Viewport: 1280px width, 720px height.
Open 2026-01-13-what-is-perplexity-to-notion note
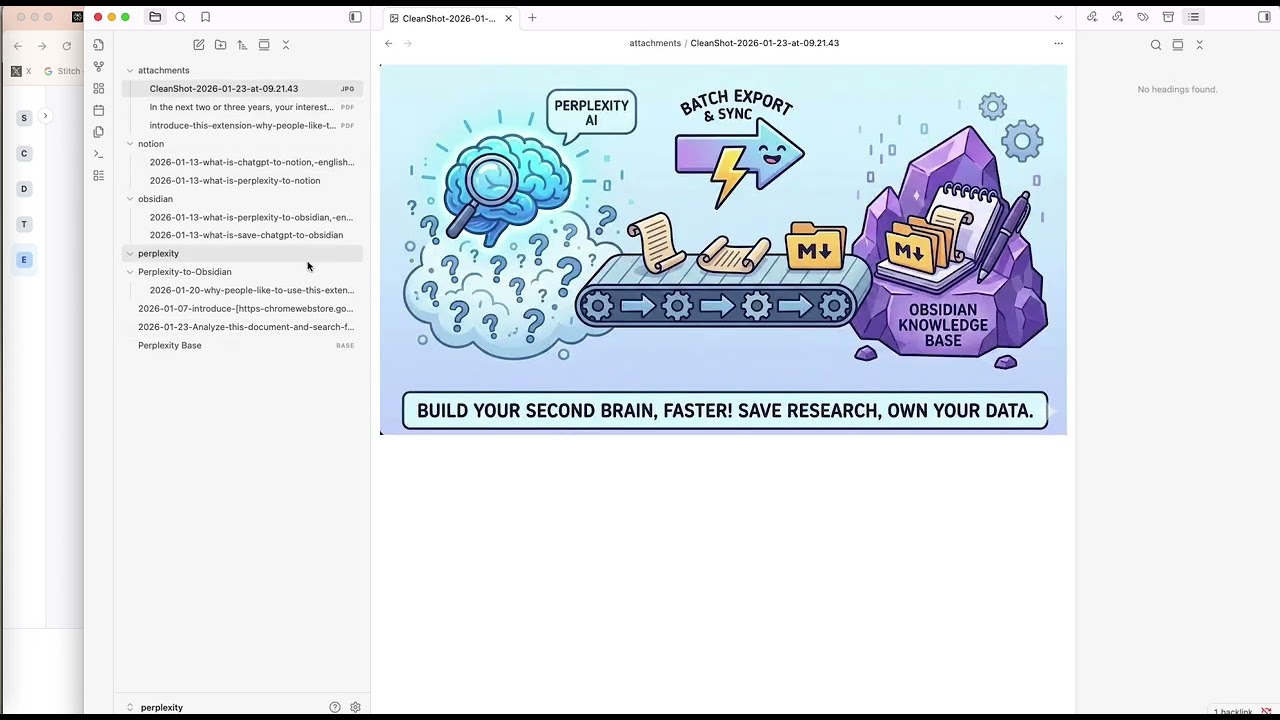tap(242, 181)
